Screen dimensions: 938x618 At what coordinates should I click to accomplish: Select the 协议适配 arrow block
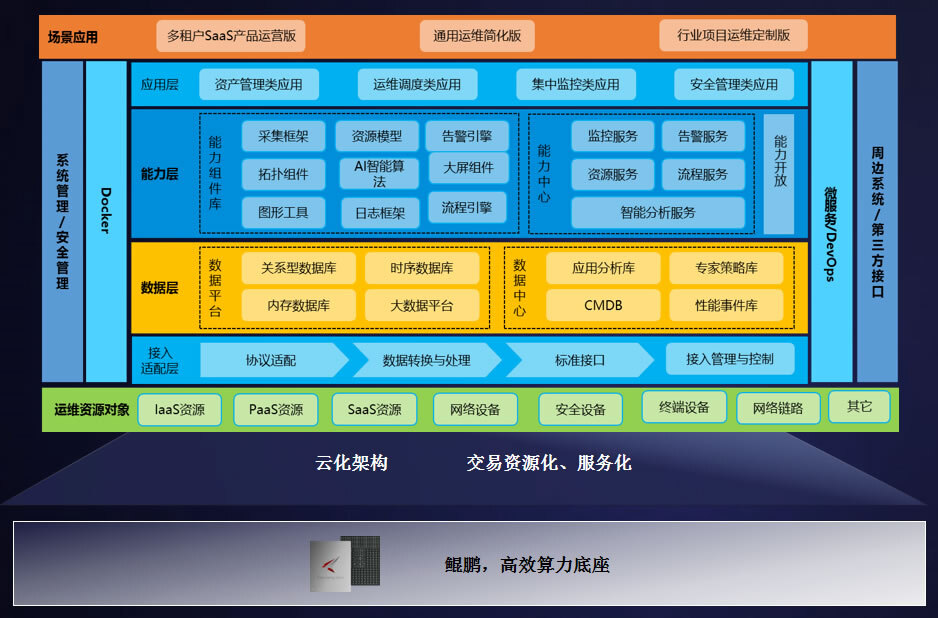pos(274,360)
